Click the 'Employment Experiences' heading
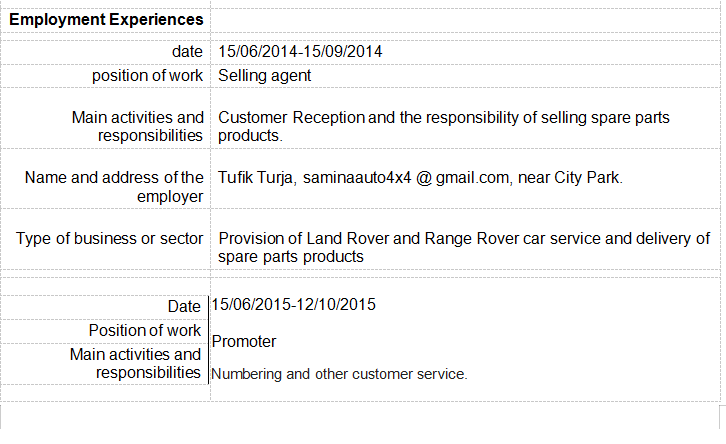This screenshot has height=444, width=726. click(106, 19)
